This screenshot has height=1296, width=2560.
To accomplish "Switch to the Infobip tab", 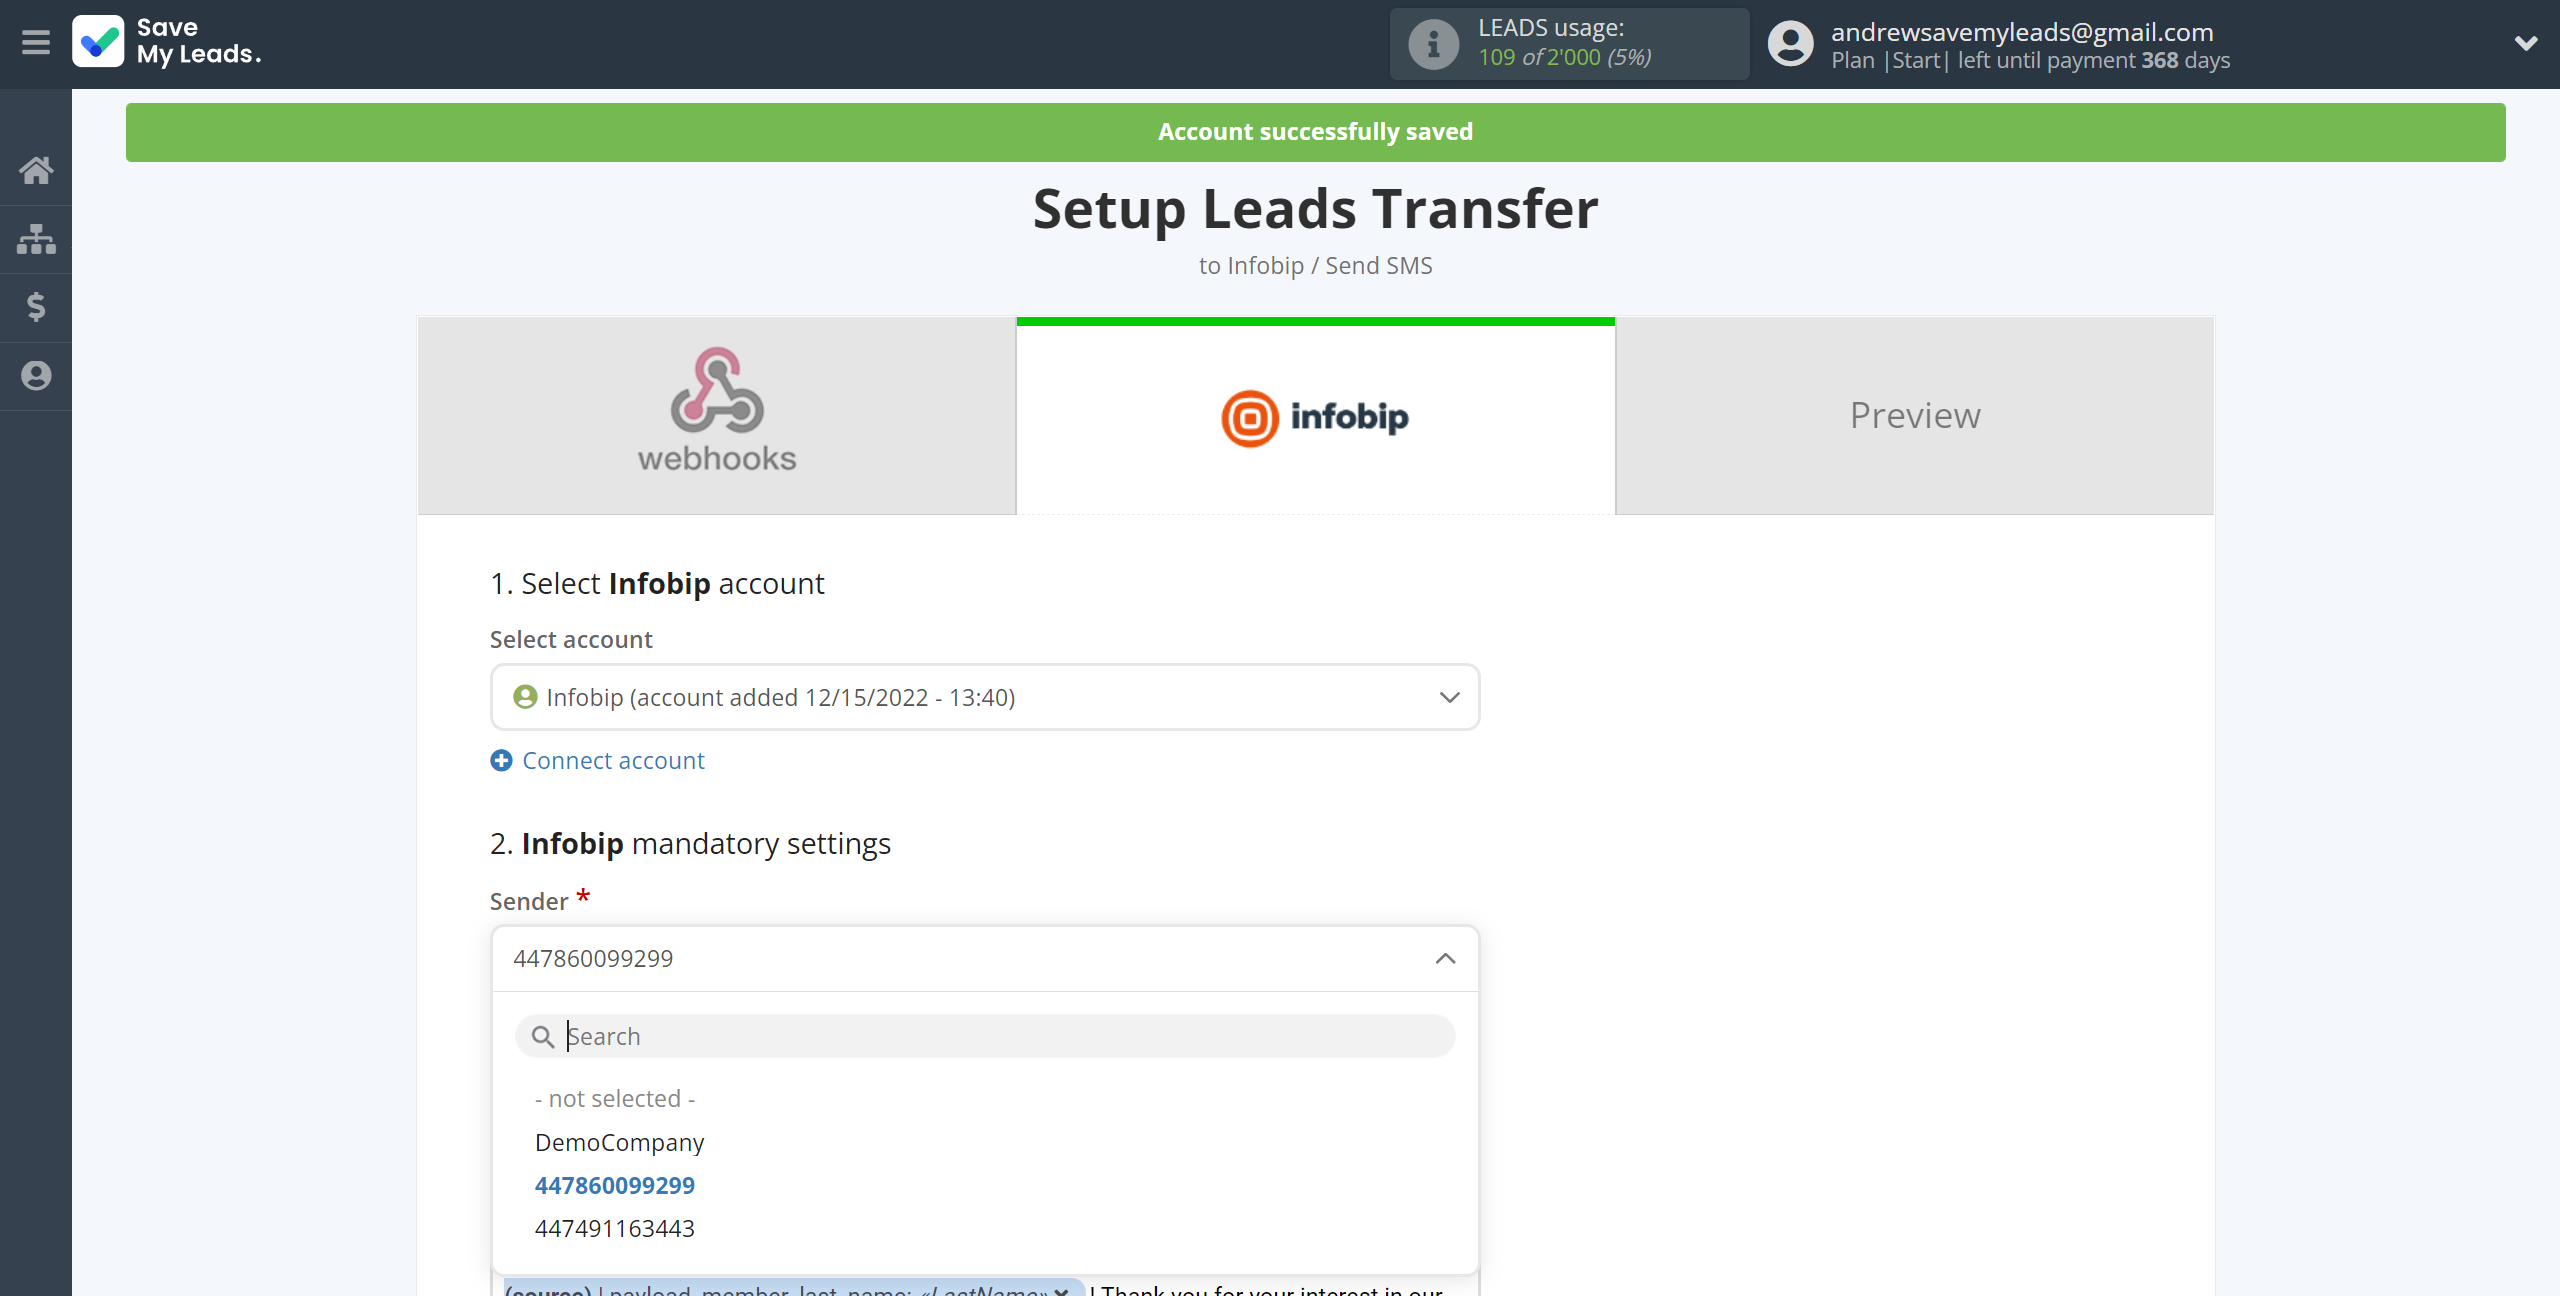I will (1315, 416).
